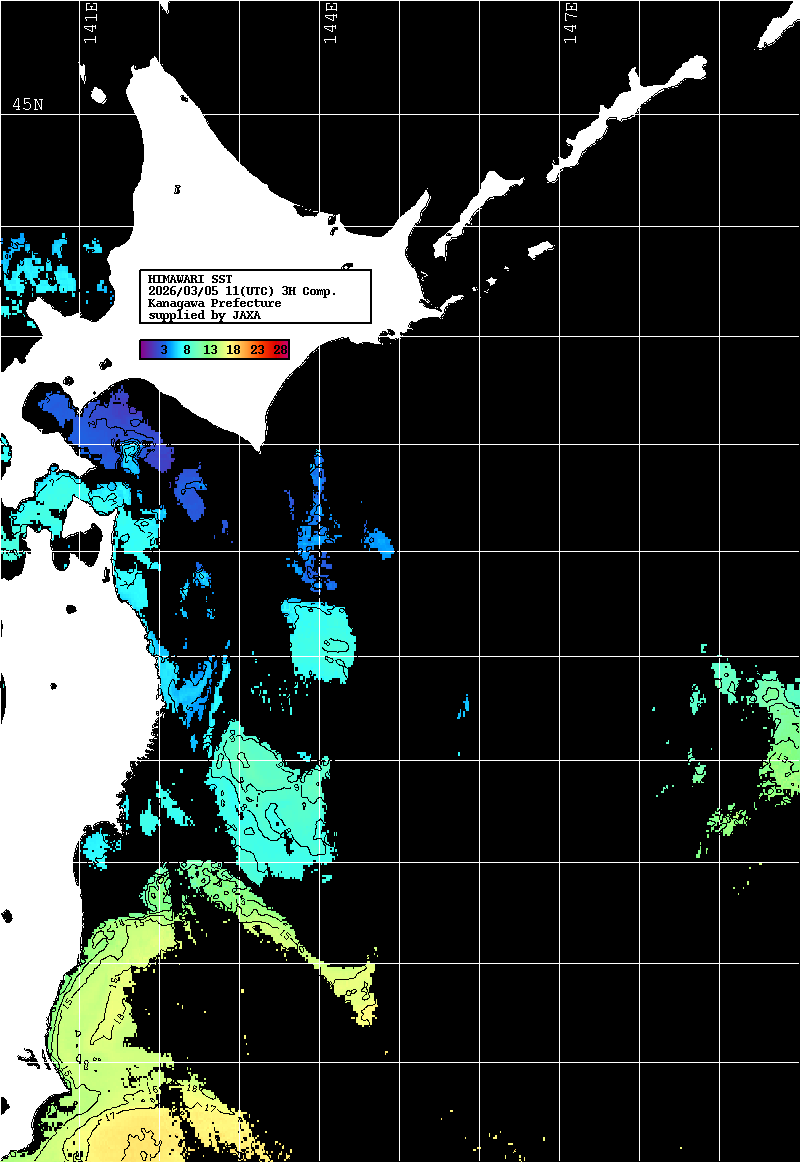Select the 147E longitude label
The width and height of the screenshot is (800, 1162).
click(571, 22)
